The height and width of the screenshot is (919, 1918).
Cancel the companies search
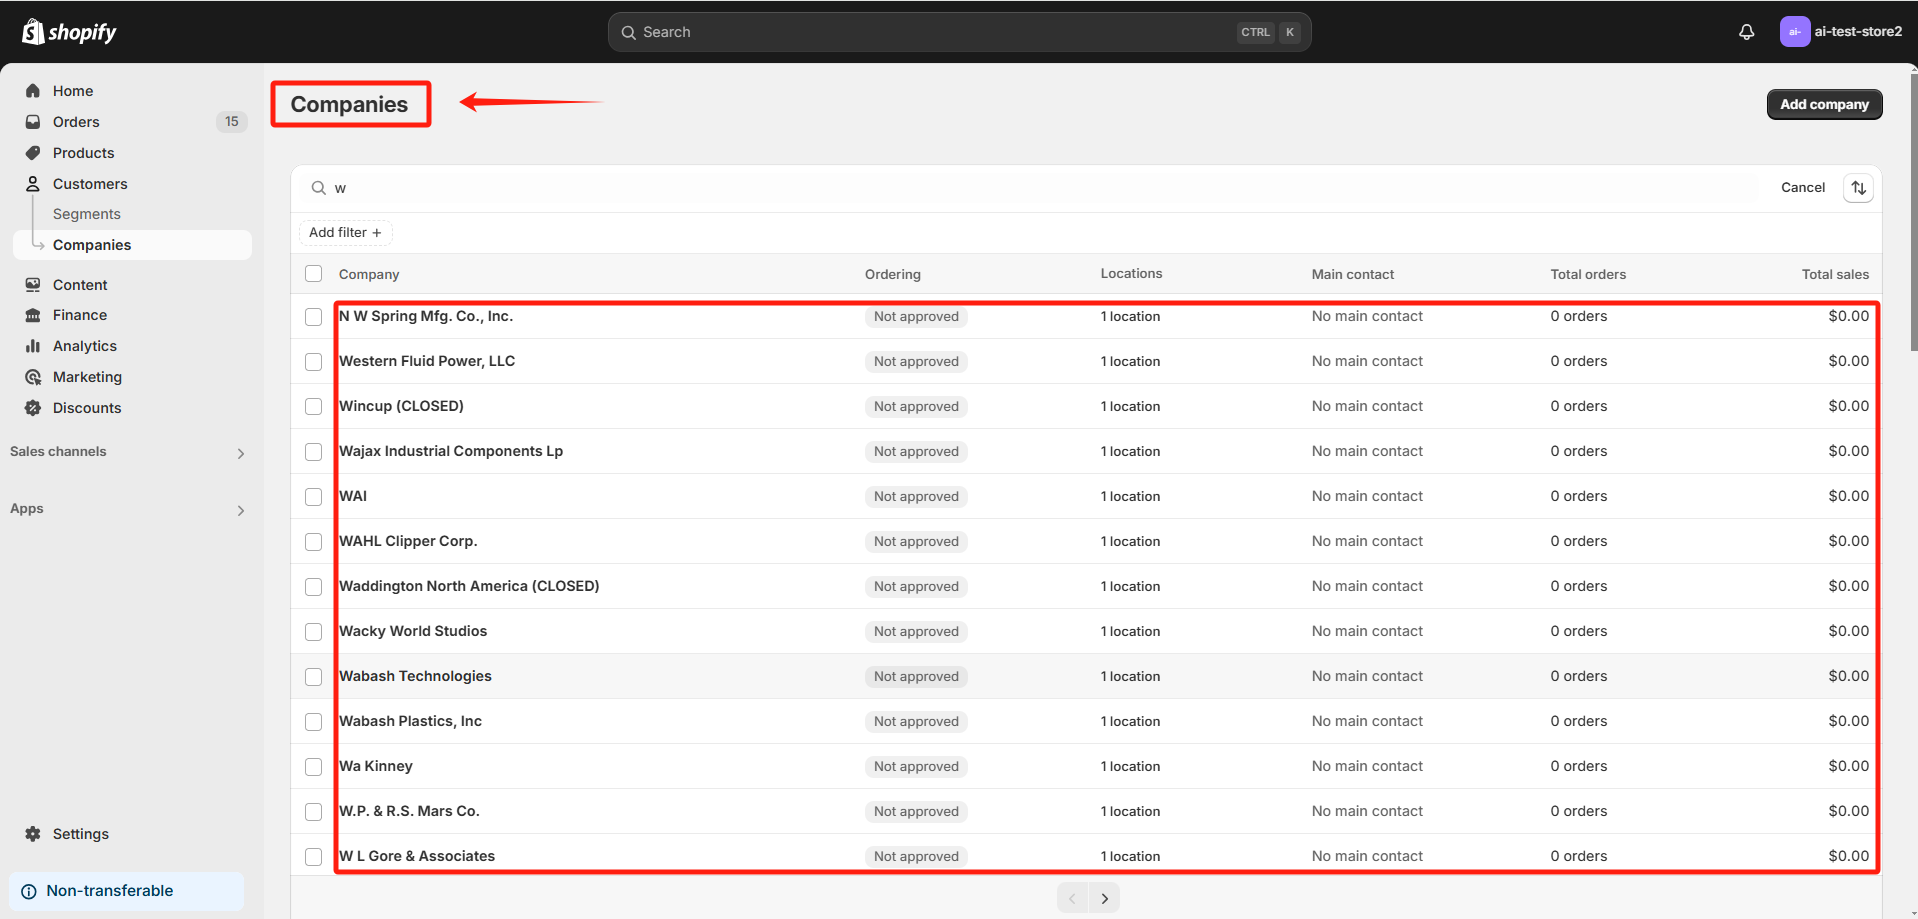pos(1803,188)
